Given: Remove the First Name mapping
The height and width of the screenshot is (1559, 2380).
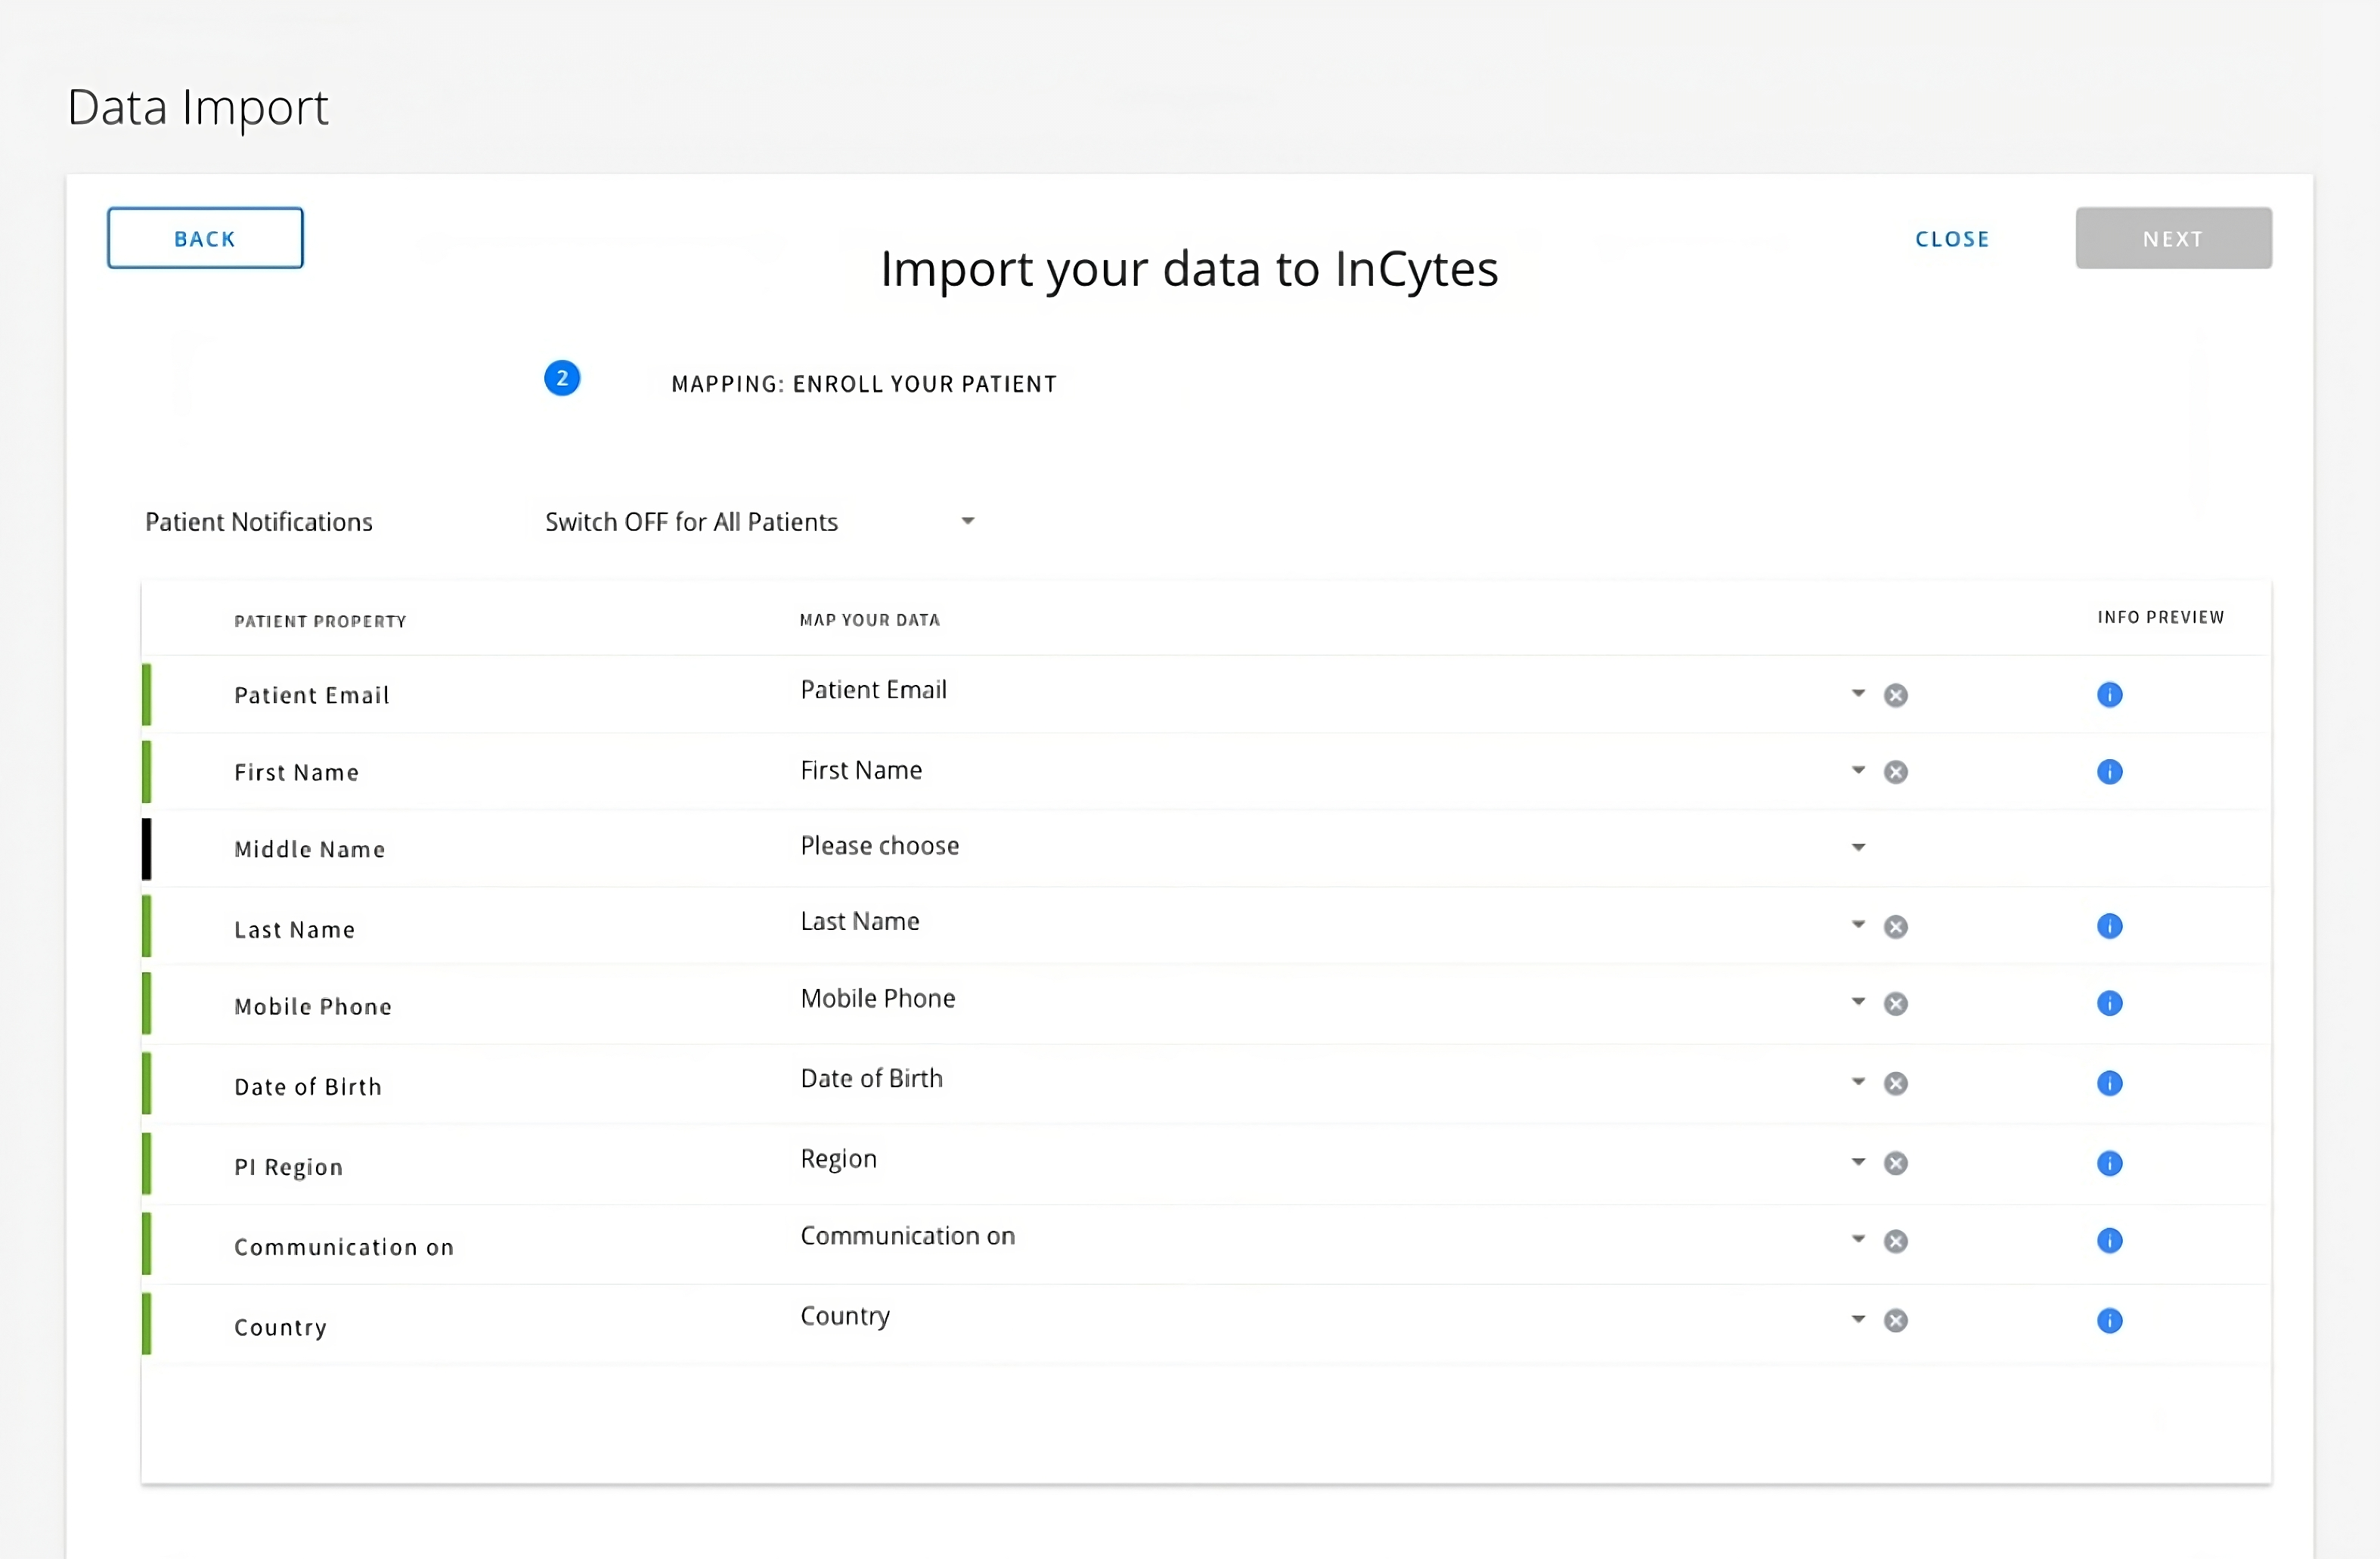Looking at the screenshot, I should click(x=1896, y=772).
